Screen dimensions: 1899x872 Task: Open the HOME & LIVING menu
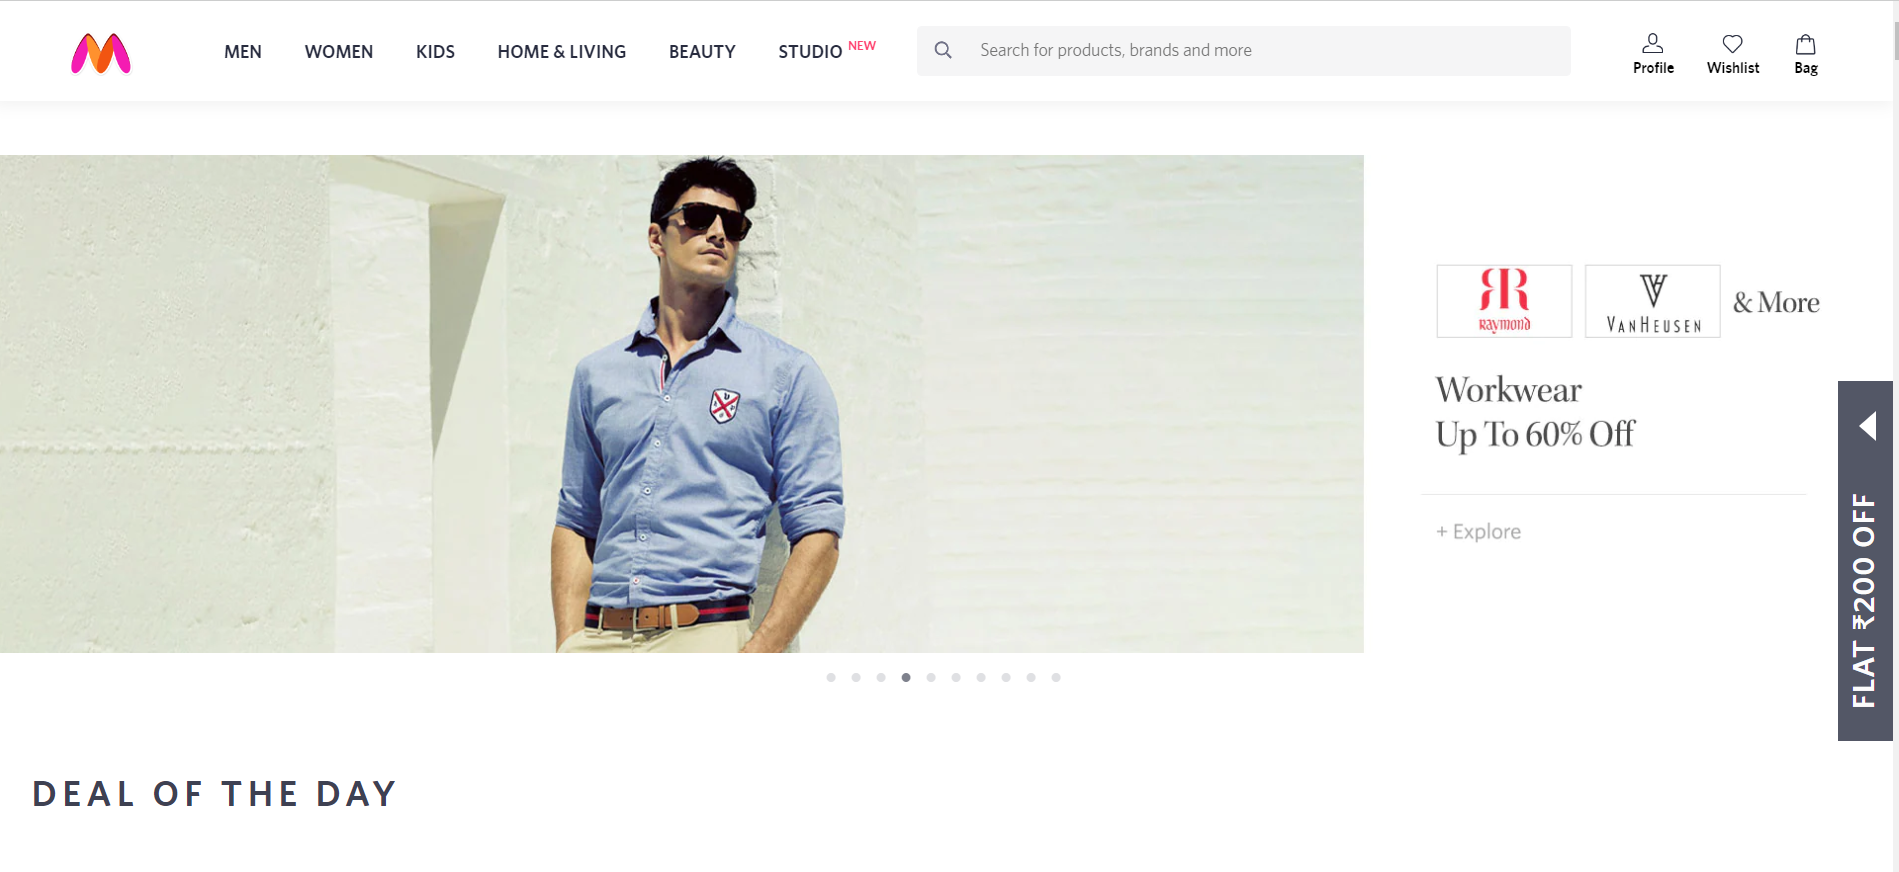[x=561, y=52]
